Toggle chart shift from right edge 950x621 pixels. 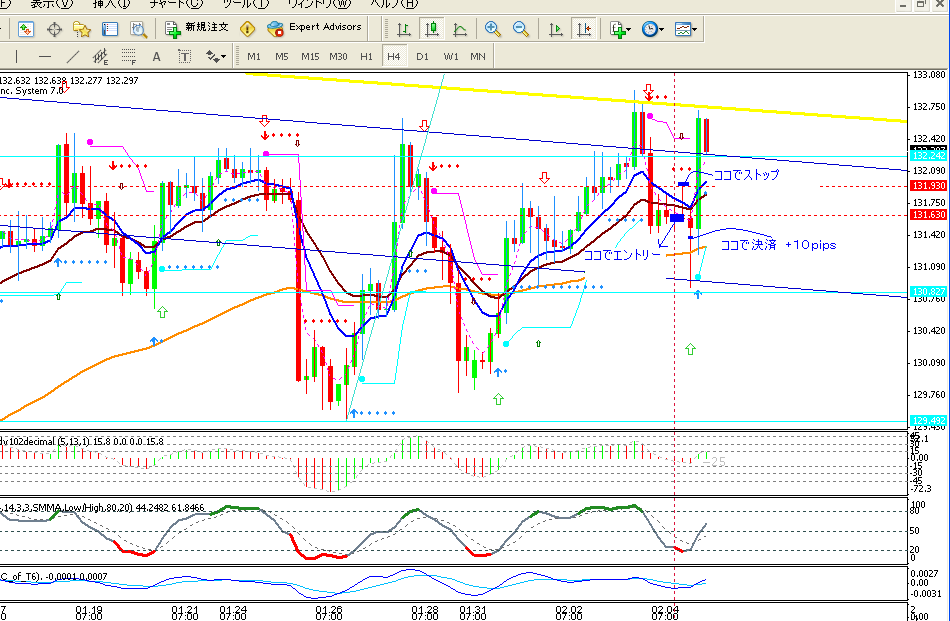tap(584, 29)
